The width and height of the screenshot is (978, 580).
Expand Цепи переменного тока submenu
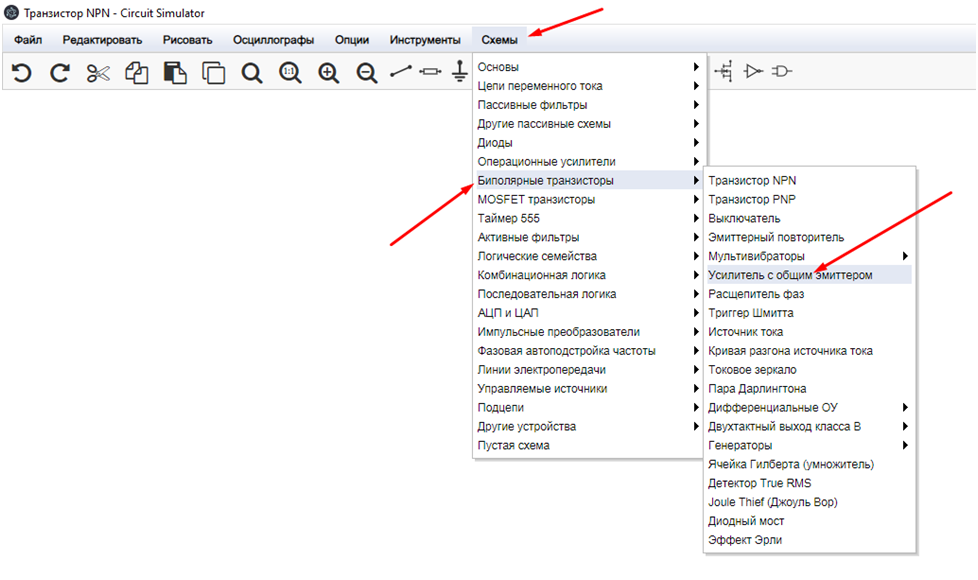[x=588, y=86]
